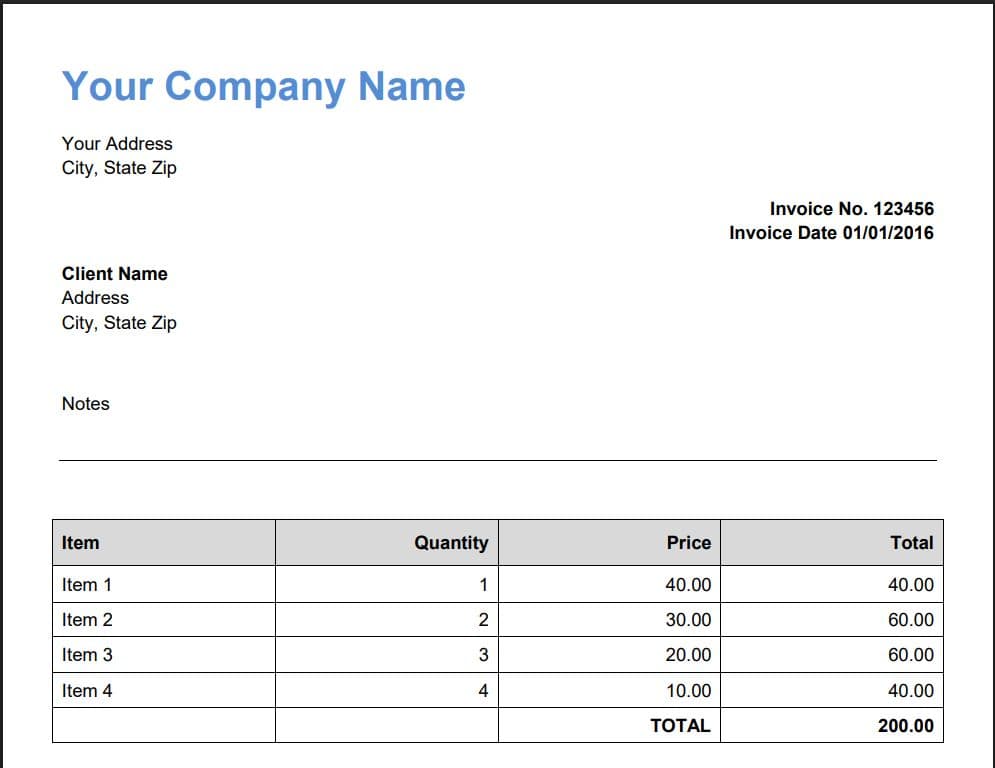Screen dimensions: 995x768
Task: Select the 200.00 grand total amount
Action: point(905,726)
